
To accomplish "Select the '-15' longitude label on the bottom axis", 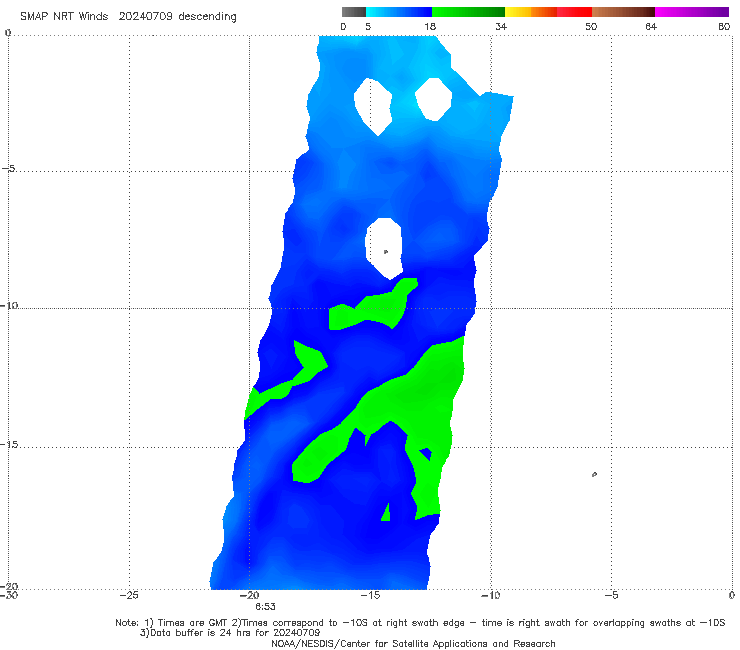I will 370,595.
